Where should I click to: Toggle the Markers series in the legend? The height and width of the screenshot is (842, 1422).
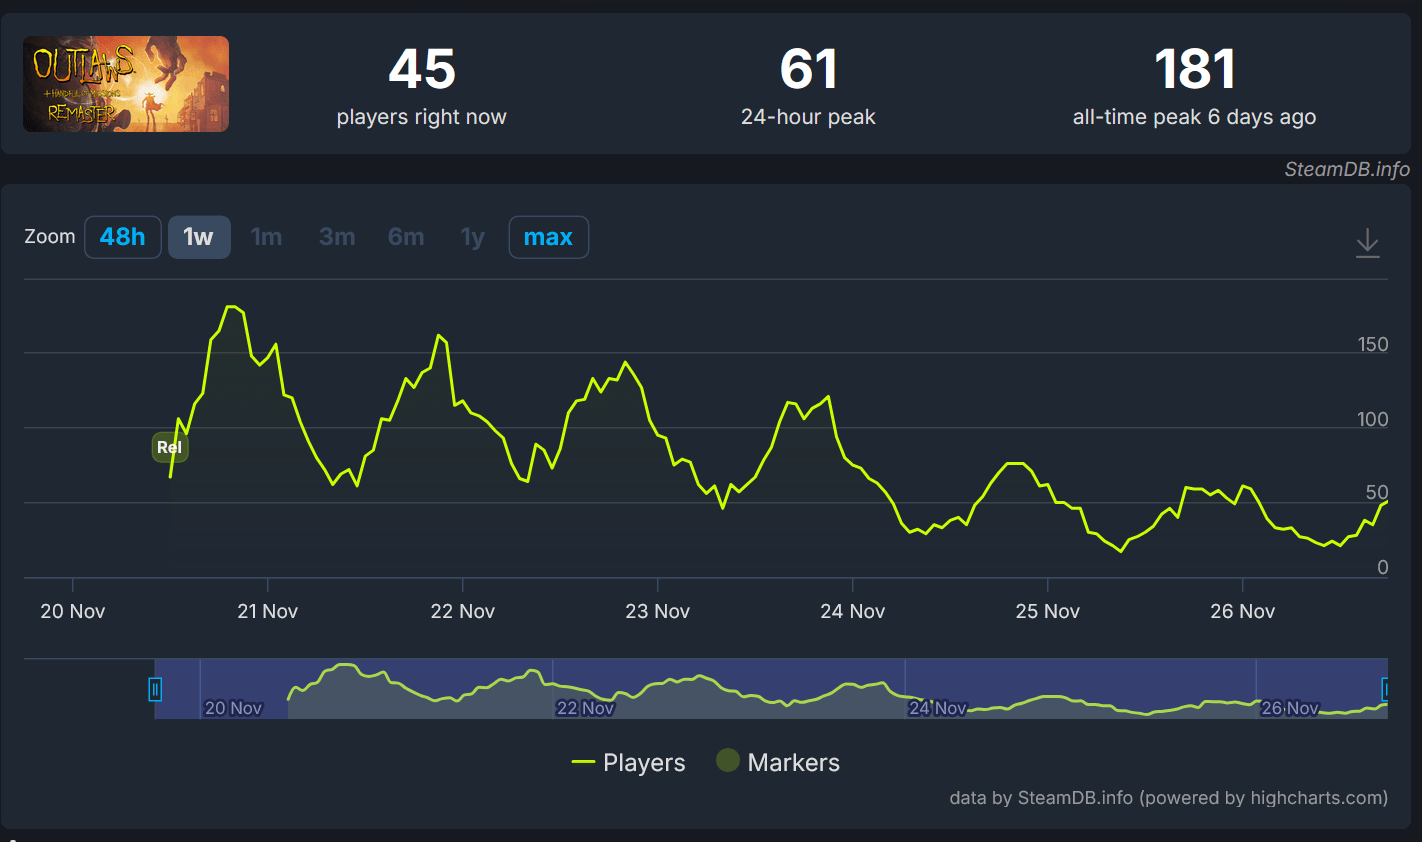coord(778,762)
